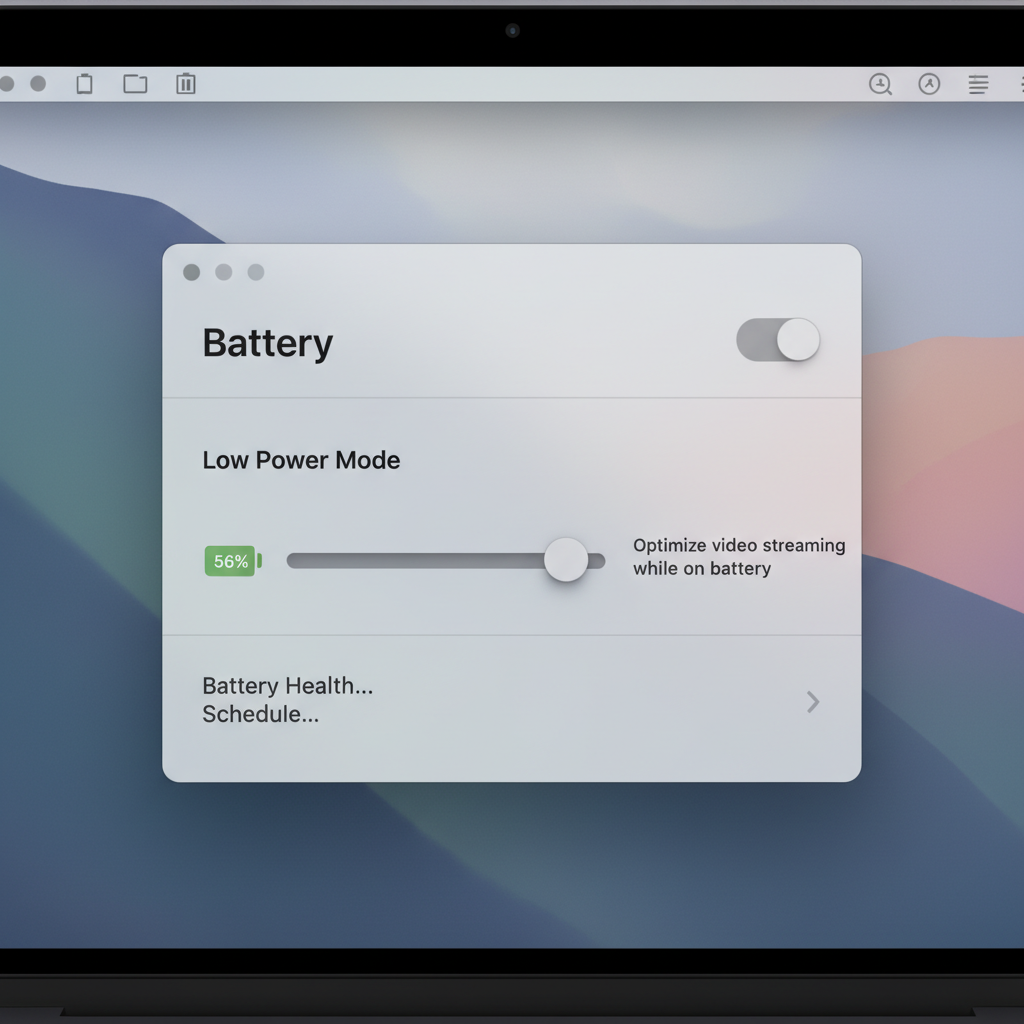
Task: Click the Low Power Mode label
Action: [301, 460]
